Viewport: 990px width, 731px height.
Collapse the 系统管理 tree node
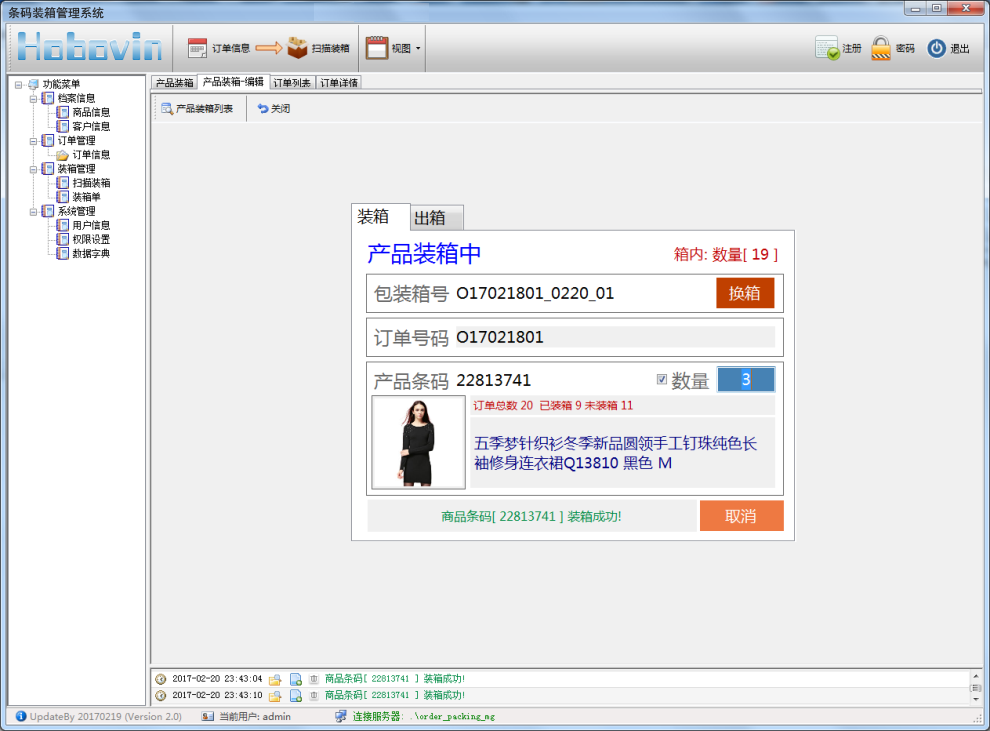tap(33, 211)
